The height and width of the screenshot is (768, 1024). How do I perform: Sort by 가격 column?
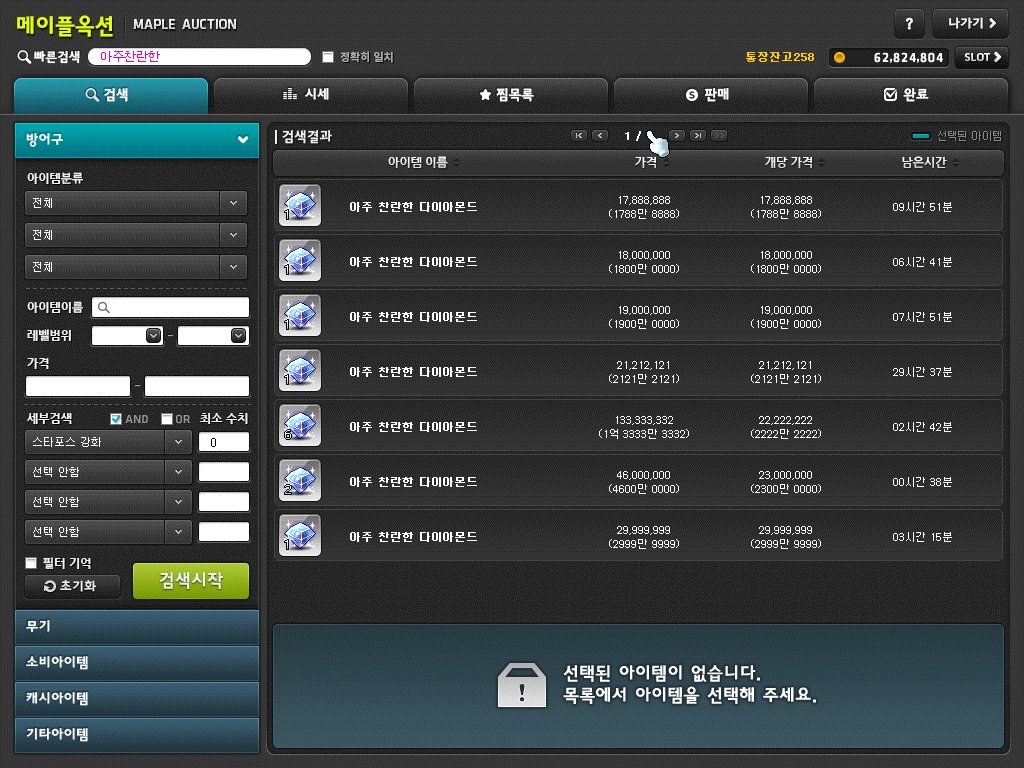pos(652,163)
